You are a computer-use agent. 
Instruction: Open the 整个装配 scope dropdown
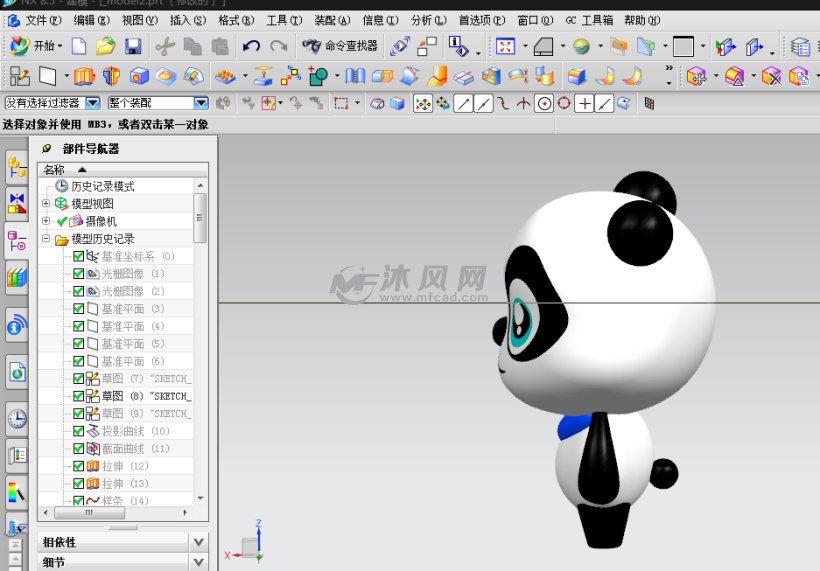click(x=201, y=103)
